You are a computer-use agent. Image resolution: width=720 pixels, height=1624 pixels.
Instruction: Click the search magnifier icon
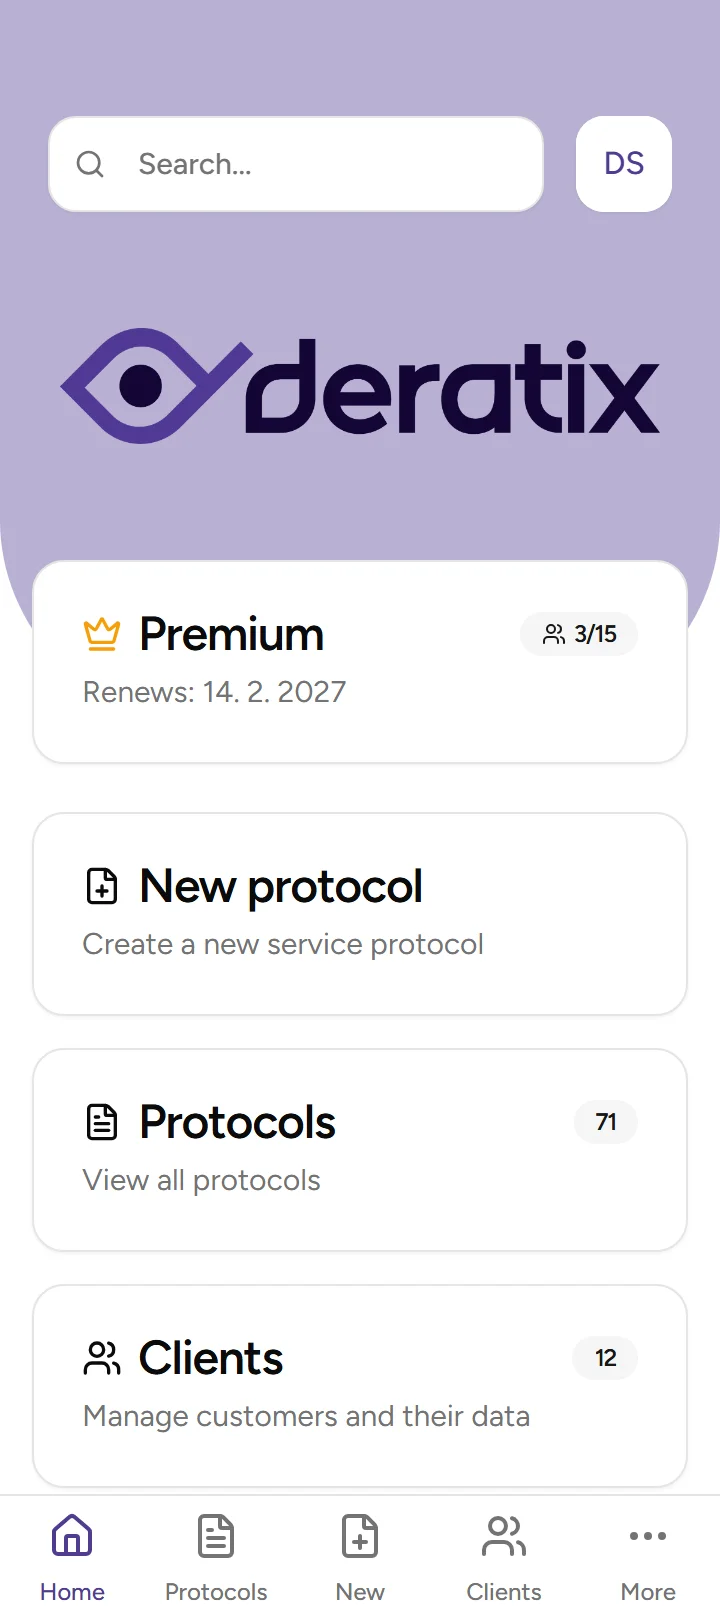pos(90,164)
